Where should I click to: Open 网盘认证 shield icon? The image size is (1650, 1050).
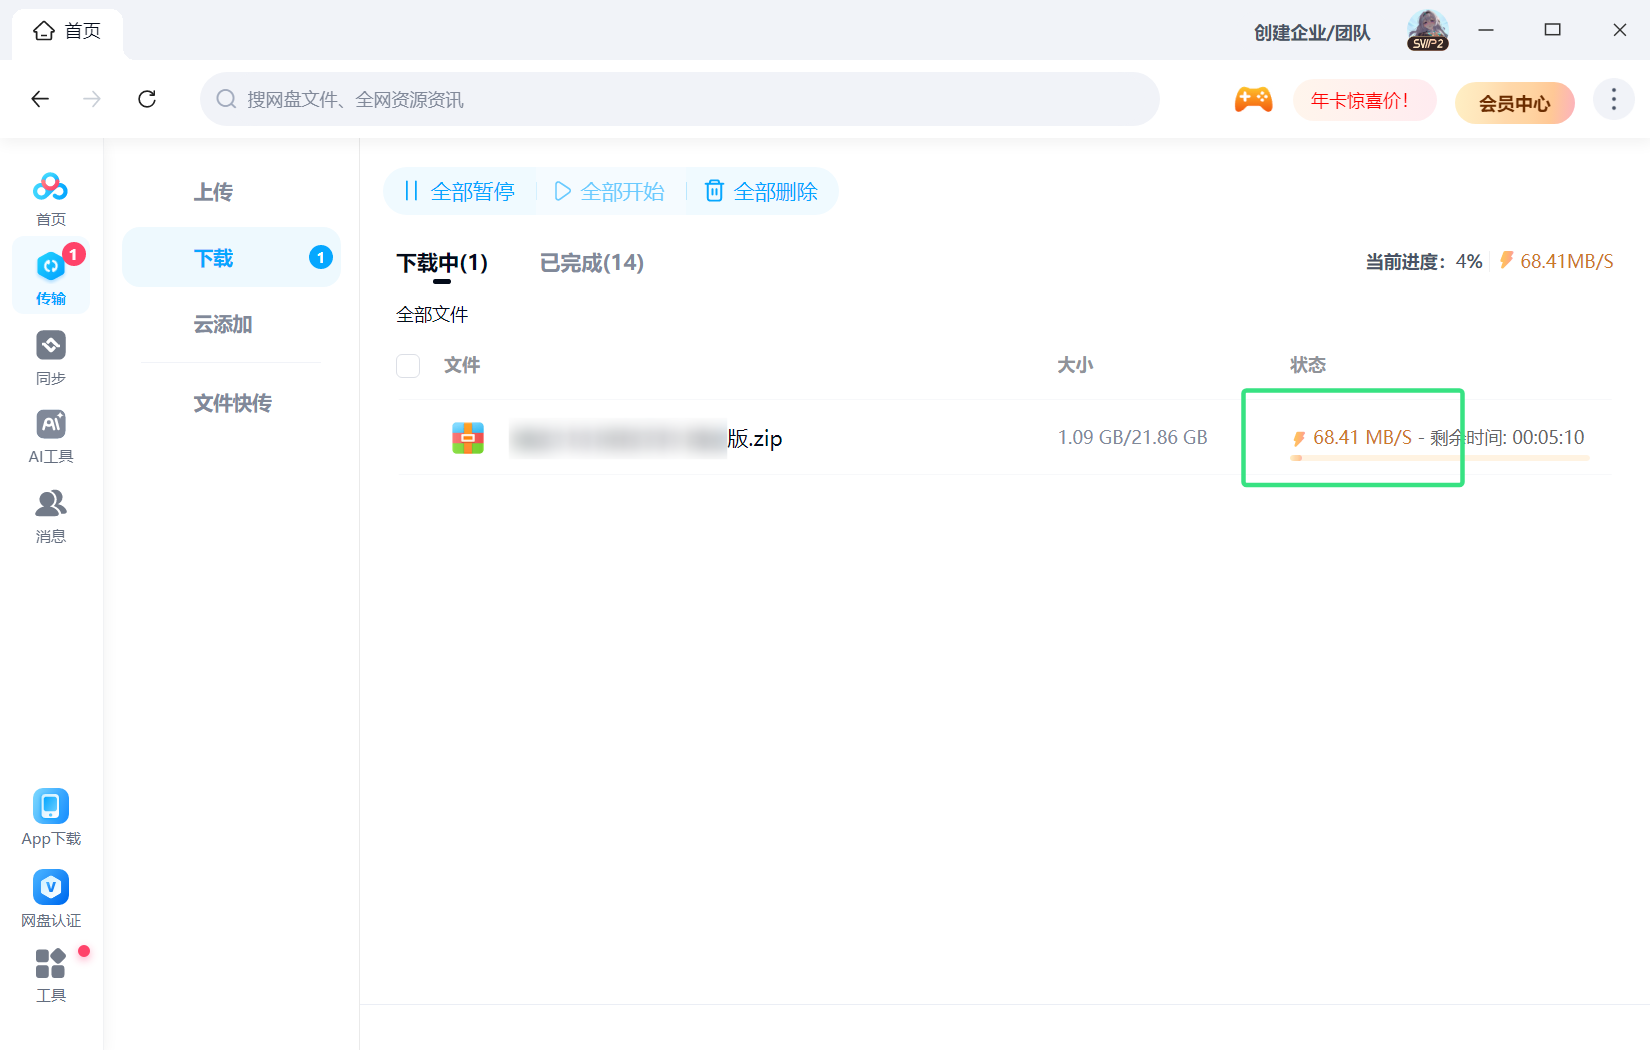click(x=50, y=888)
